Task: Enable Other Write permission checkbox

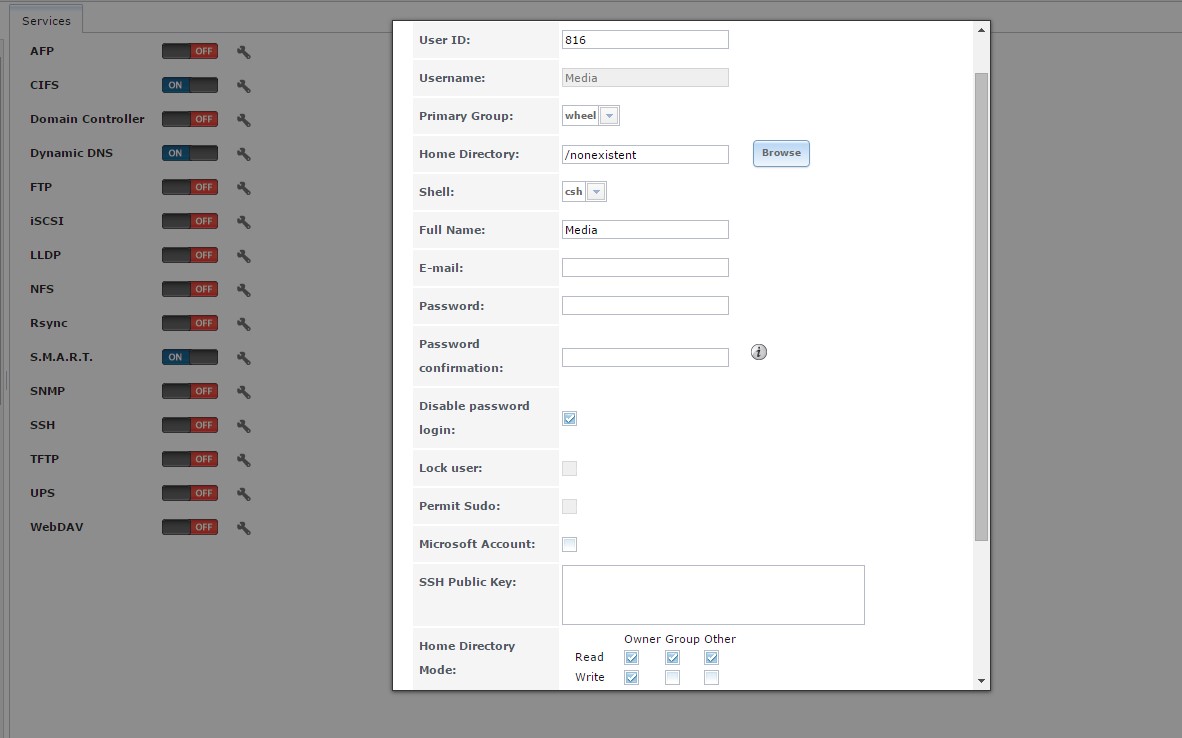Action: pos(711,678)
